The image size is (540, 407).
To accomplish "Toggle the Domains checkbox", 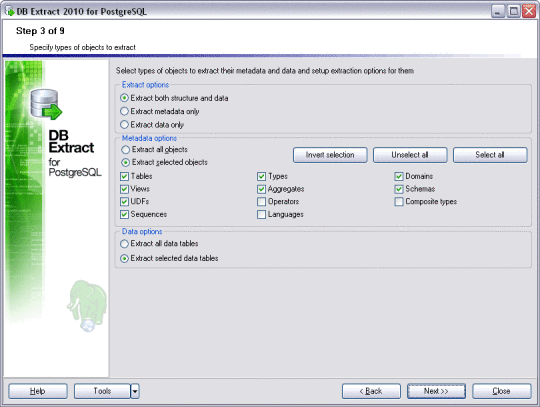I will [399, 177].
